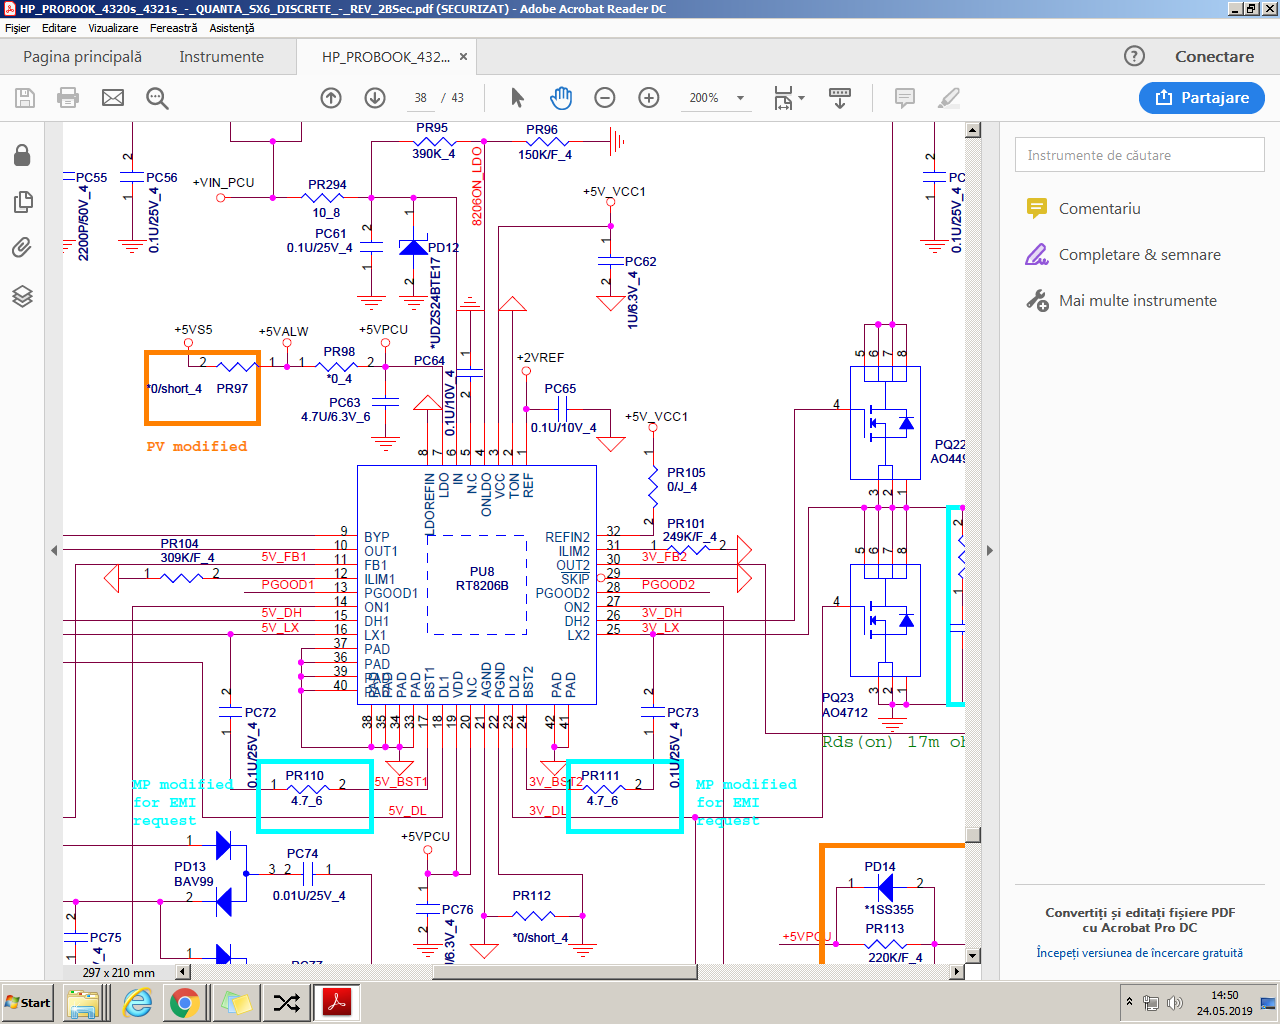Open the page thumbnails panel
Viewport: 1280px width, 1024px height.
pos(22,202)
